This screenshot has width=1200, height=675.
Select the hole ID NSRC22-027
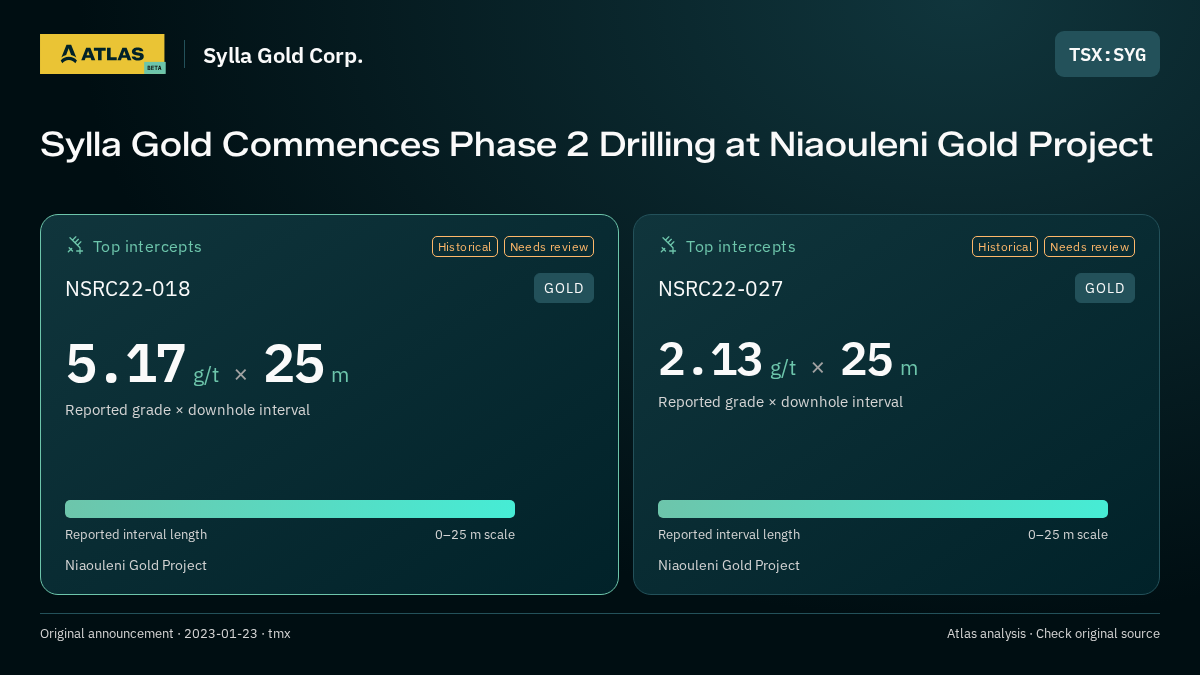(x=721, y=289)
